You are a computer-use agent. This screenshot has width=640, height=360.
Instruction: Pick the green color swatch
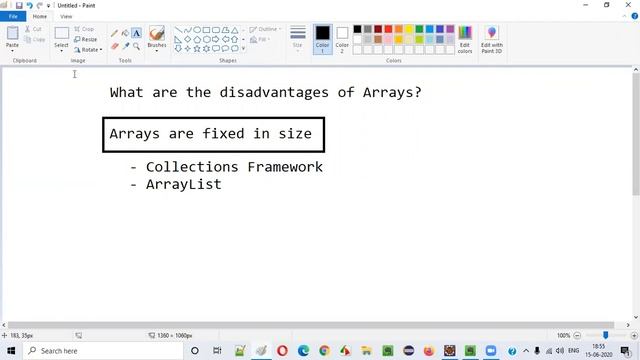click(x=419, y=29)
